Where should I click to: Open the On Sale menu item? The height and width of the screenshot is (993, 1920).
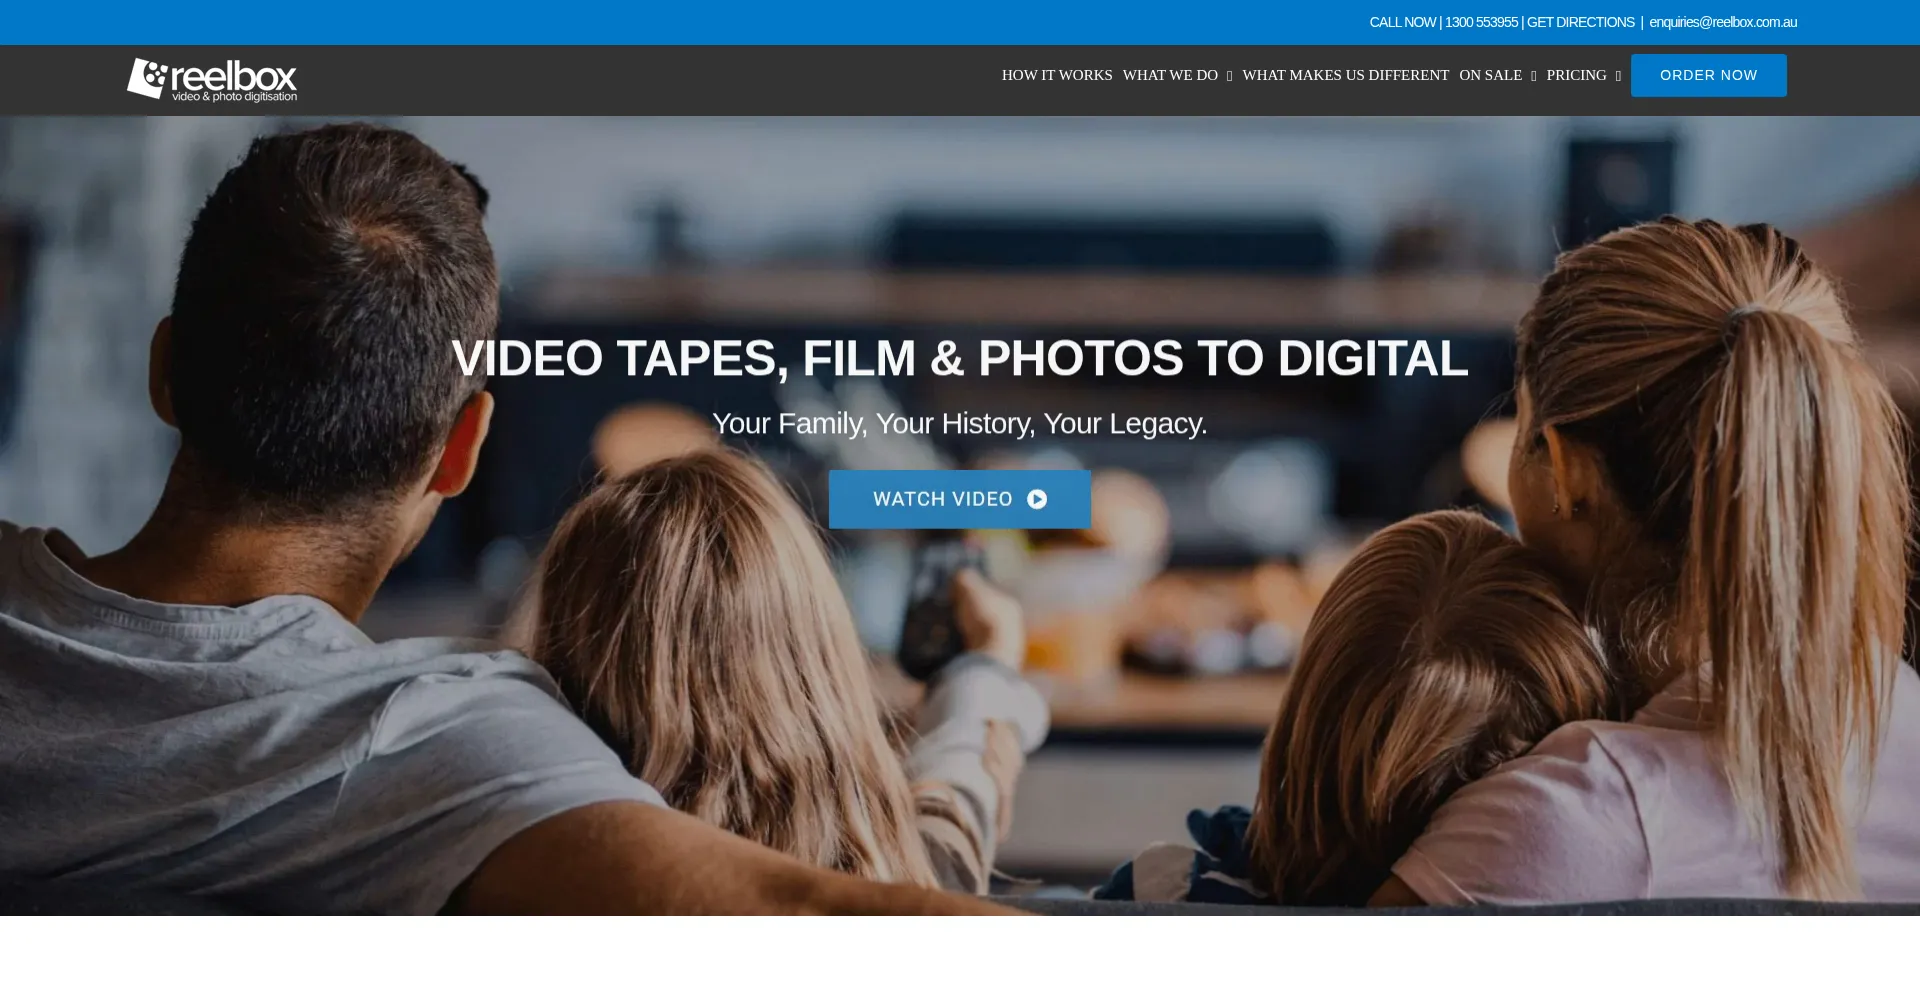click(1490, 75)
